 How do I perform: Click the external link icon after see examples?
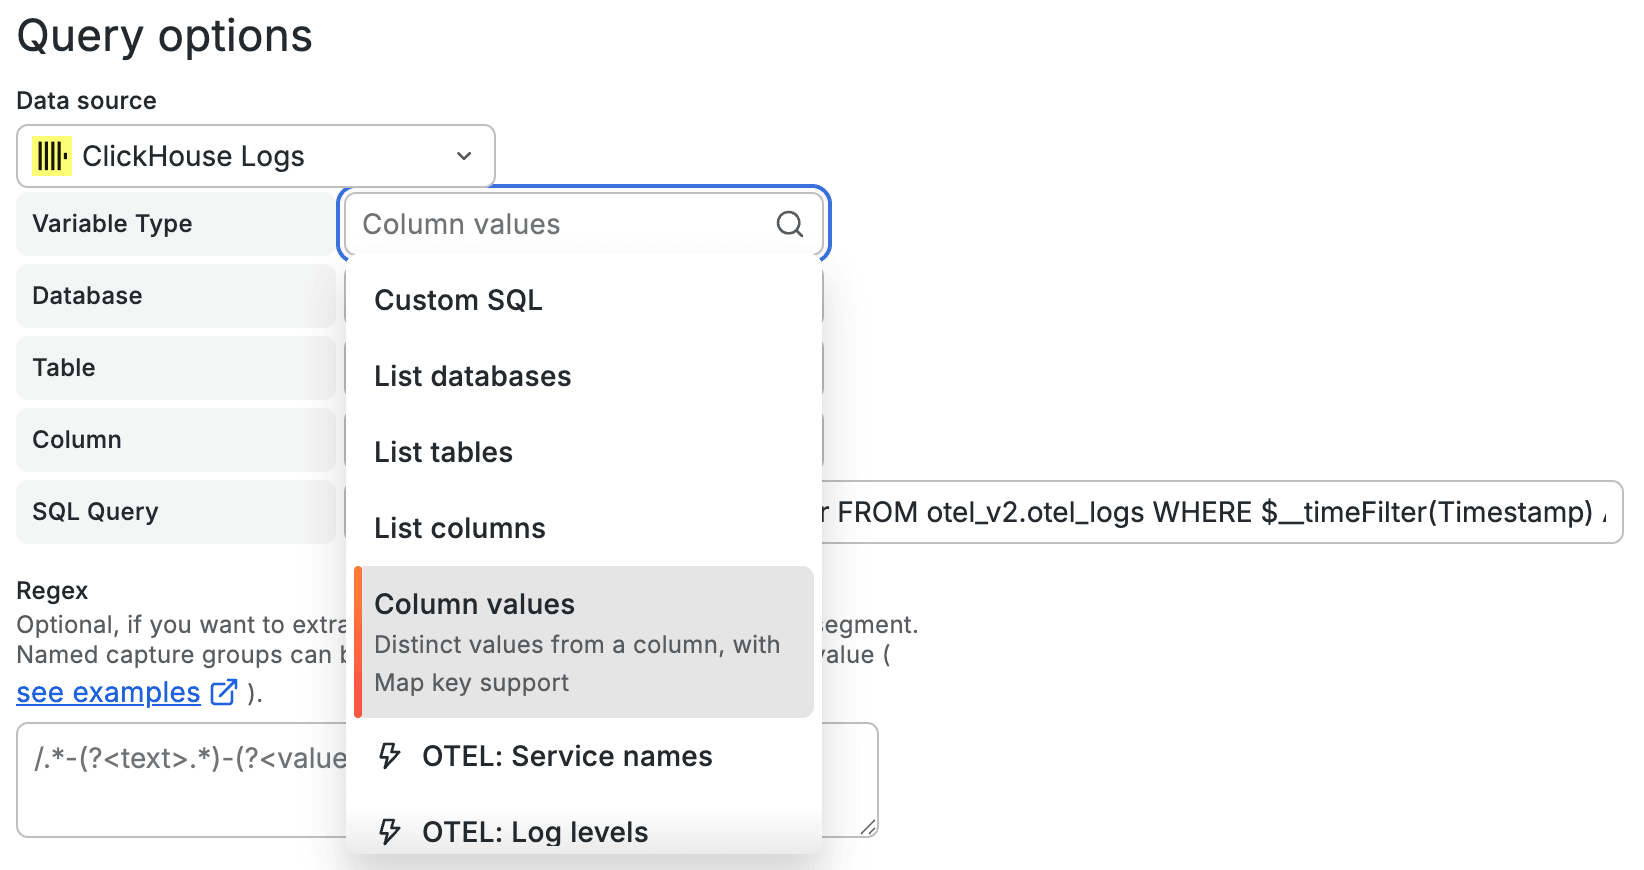[x=224, y=692]
